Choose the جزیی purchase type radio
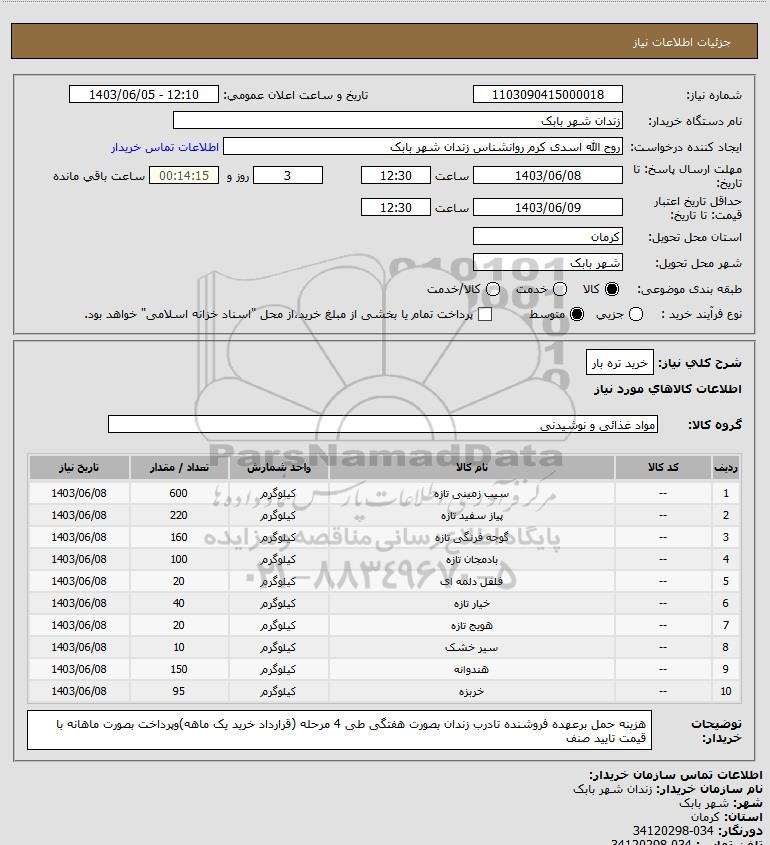770x845 pixels. [x=636, y=314]
